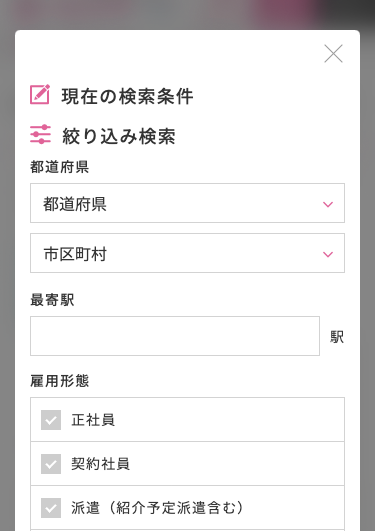Toggle the 契約社員 checkbox

click(x=51, y=464)
